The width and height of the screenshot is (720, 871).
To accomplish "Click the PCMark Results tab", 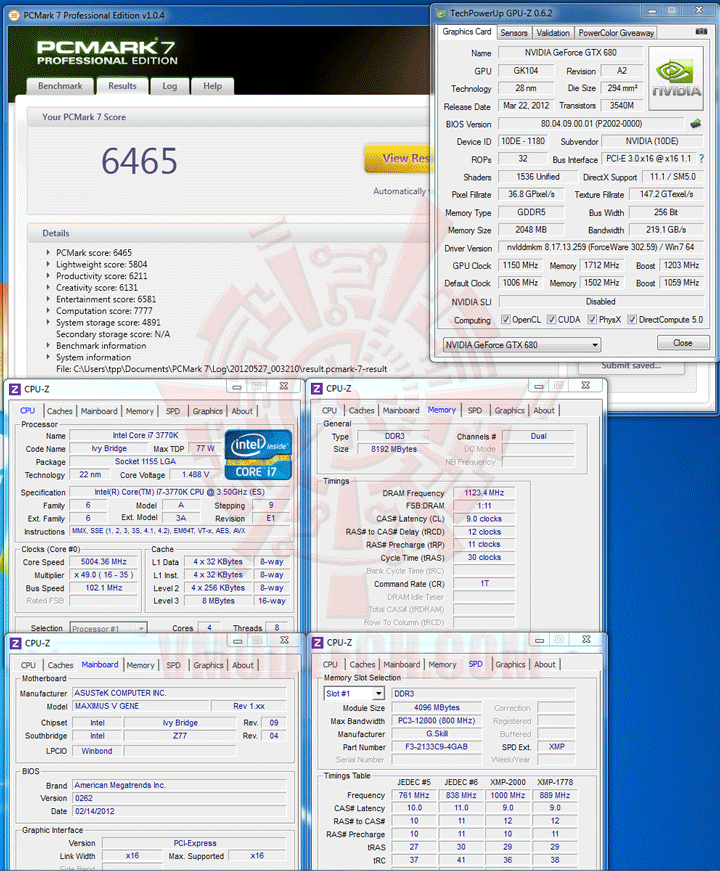I will pyautogui.click(x=122, y=86).
